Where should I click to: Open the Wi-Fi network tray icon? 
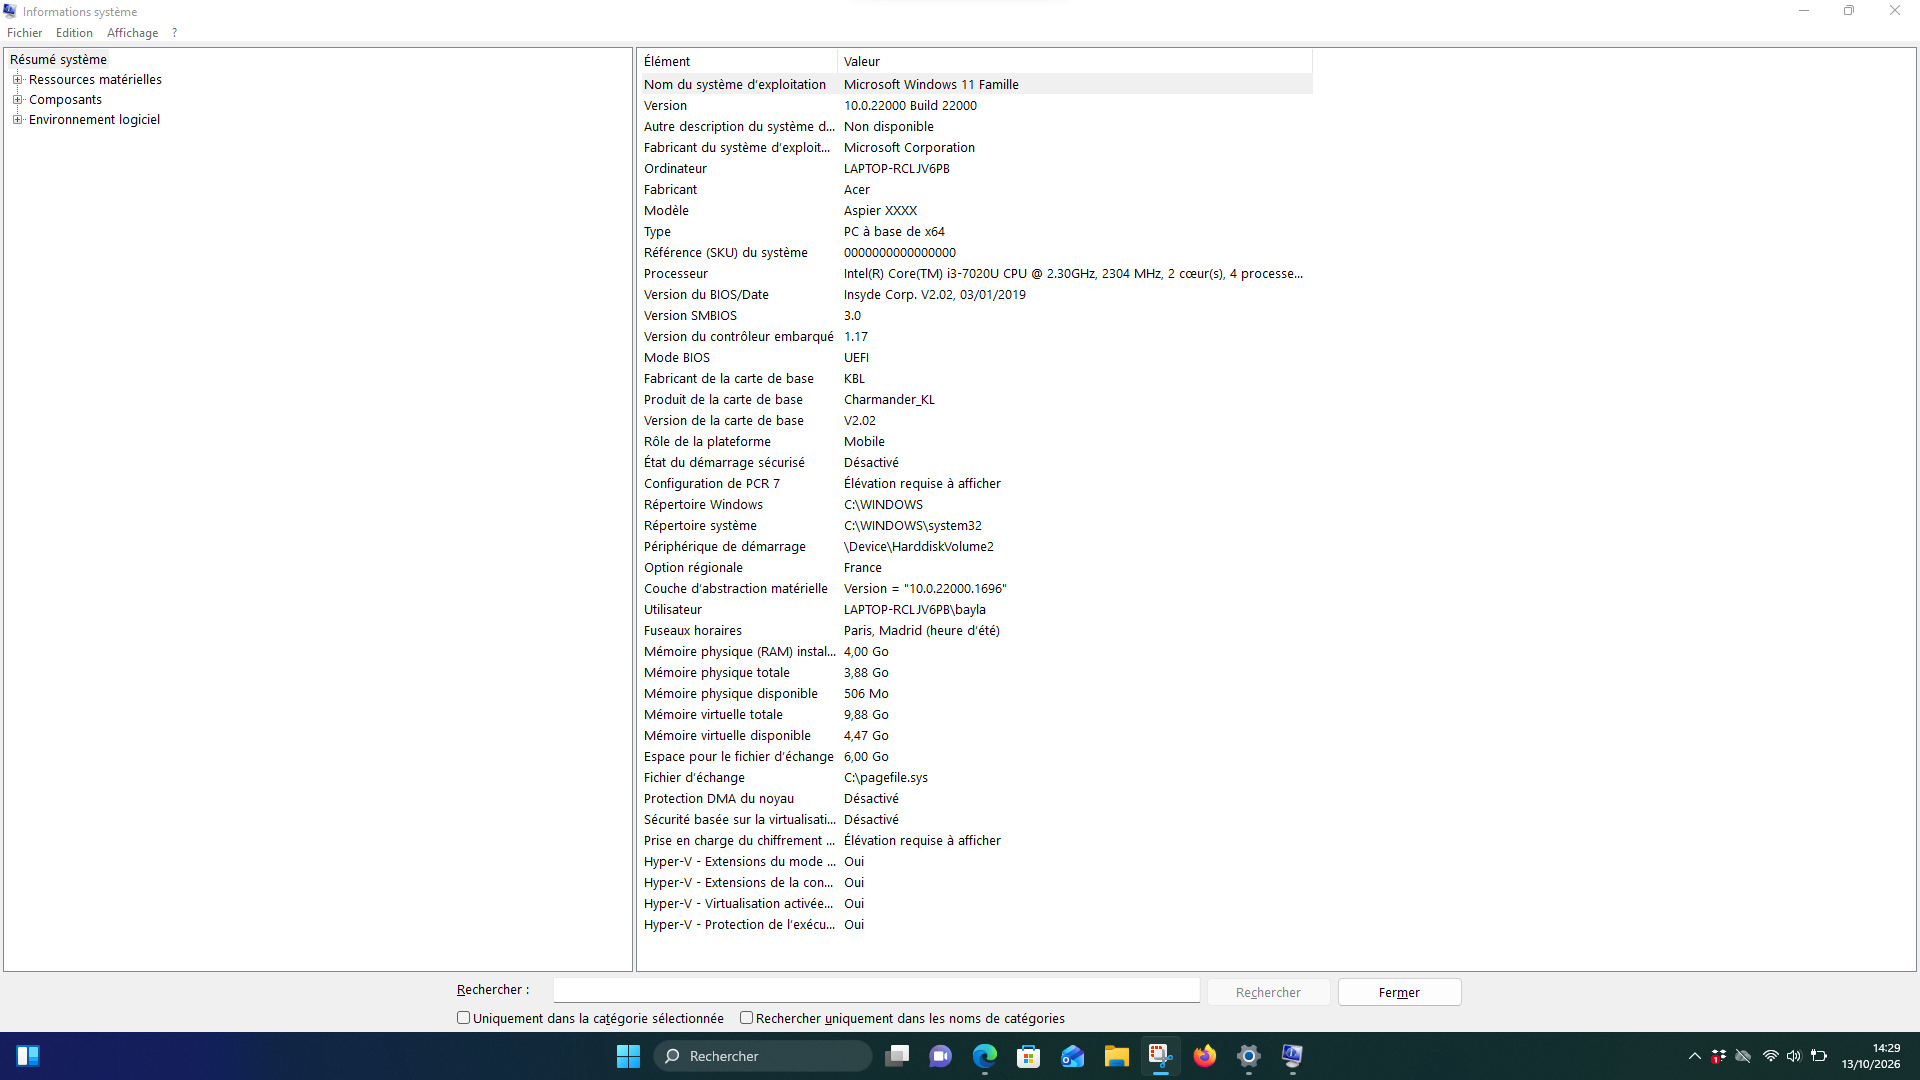pyautogui.click(x=1771, y=1056)
